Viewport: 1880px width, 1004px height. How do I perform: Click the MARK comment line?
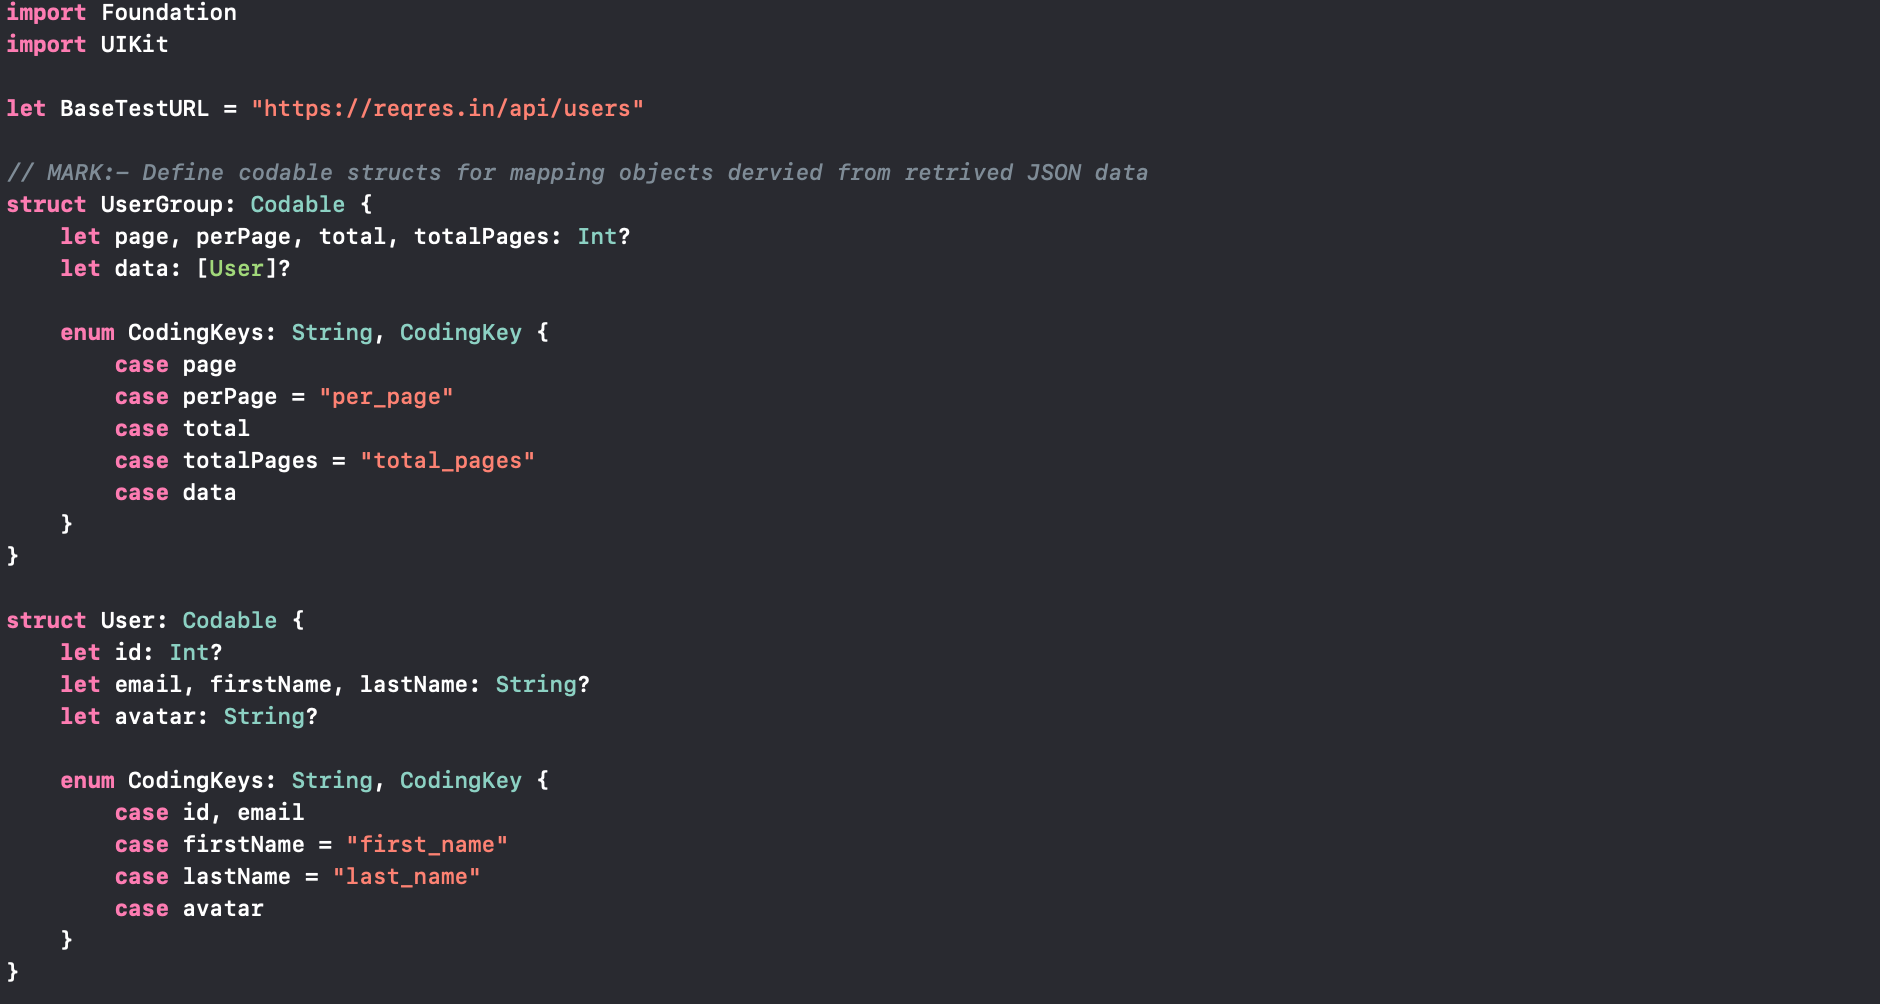point(577,172)
